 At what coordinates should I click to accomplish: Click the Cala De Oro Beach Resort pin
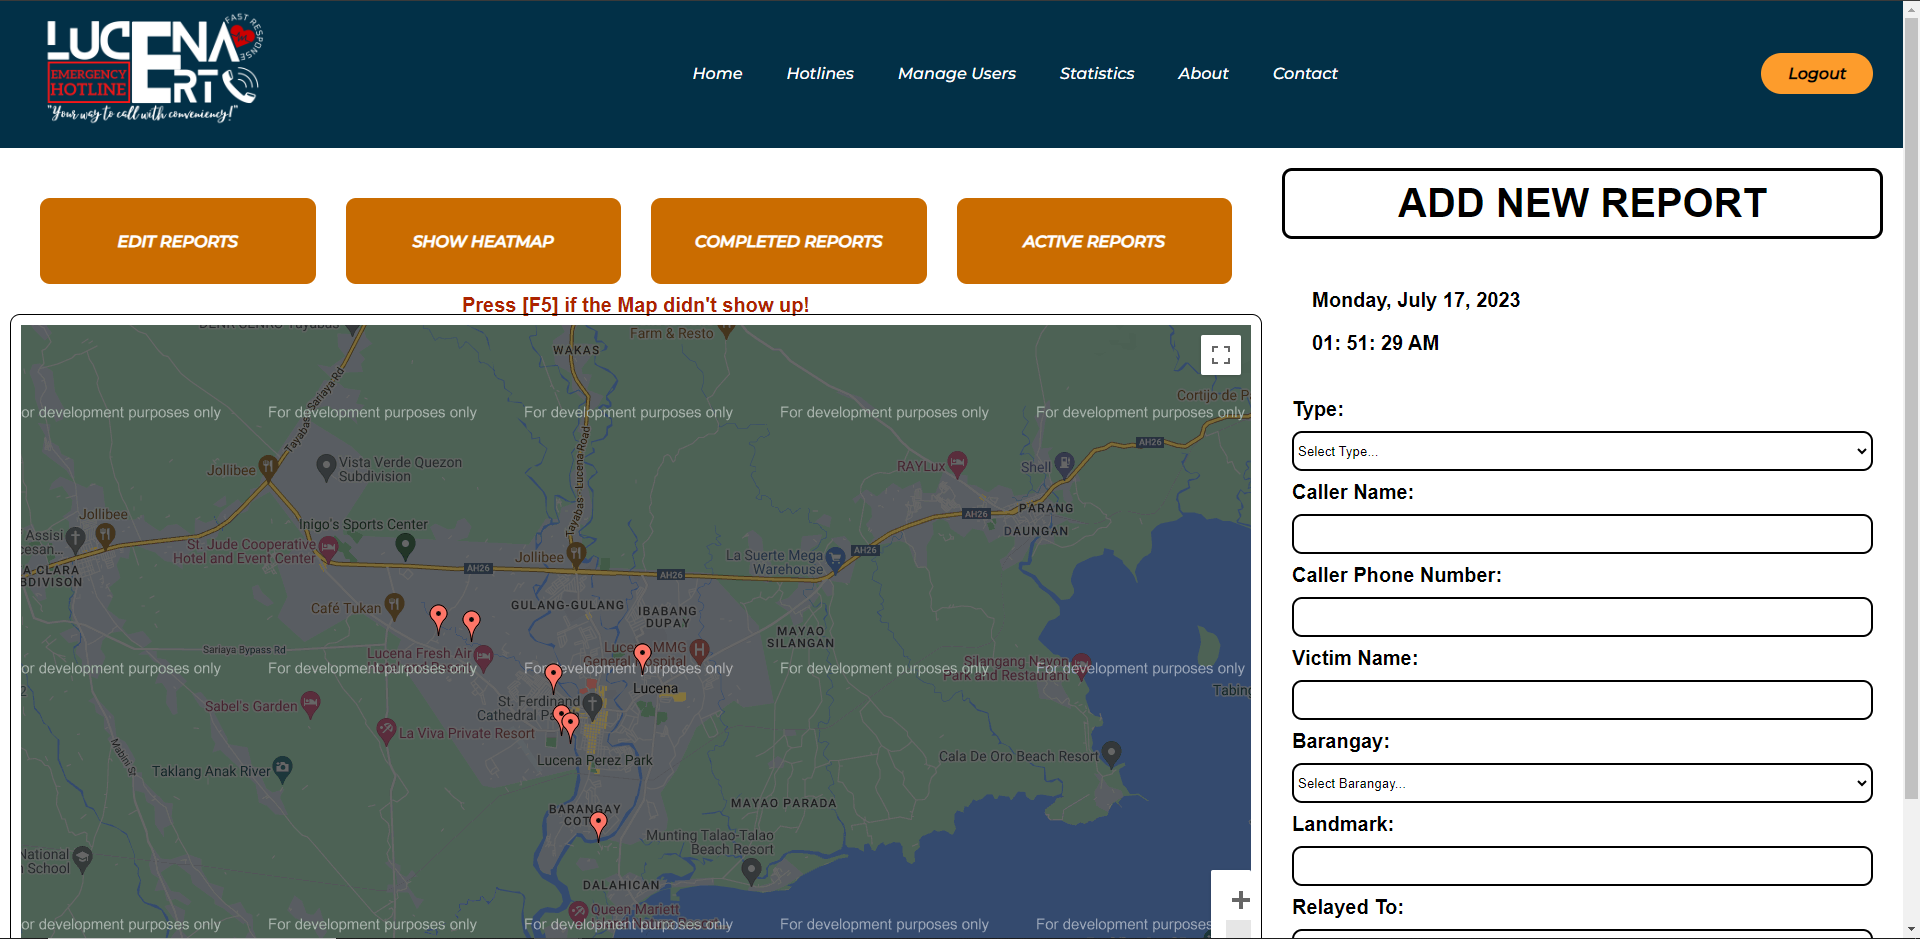click(1111, 752)
